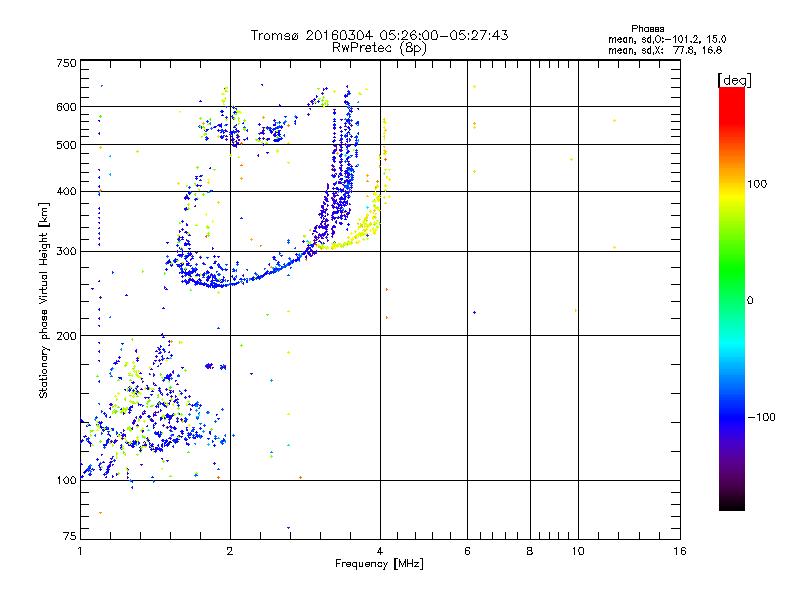The image size is (800, 600).
Task: Click the subtitle 'RwPretec (8p)'
Action: click(379, 48)
